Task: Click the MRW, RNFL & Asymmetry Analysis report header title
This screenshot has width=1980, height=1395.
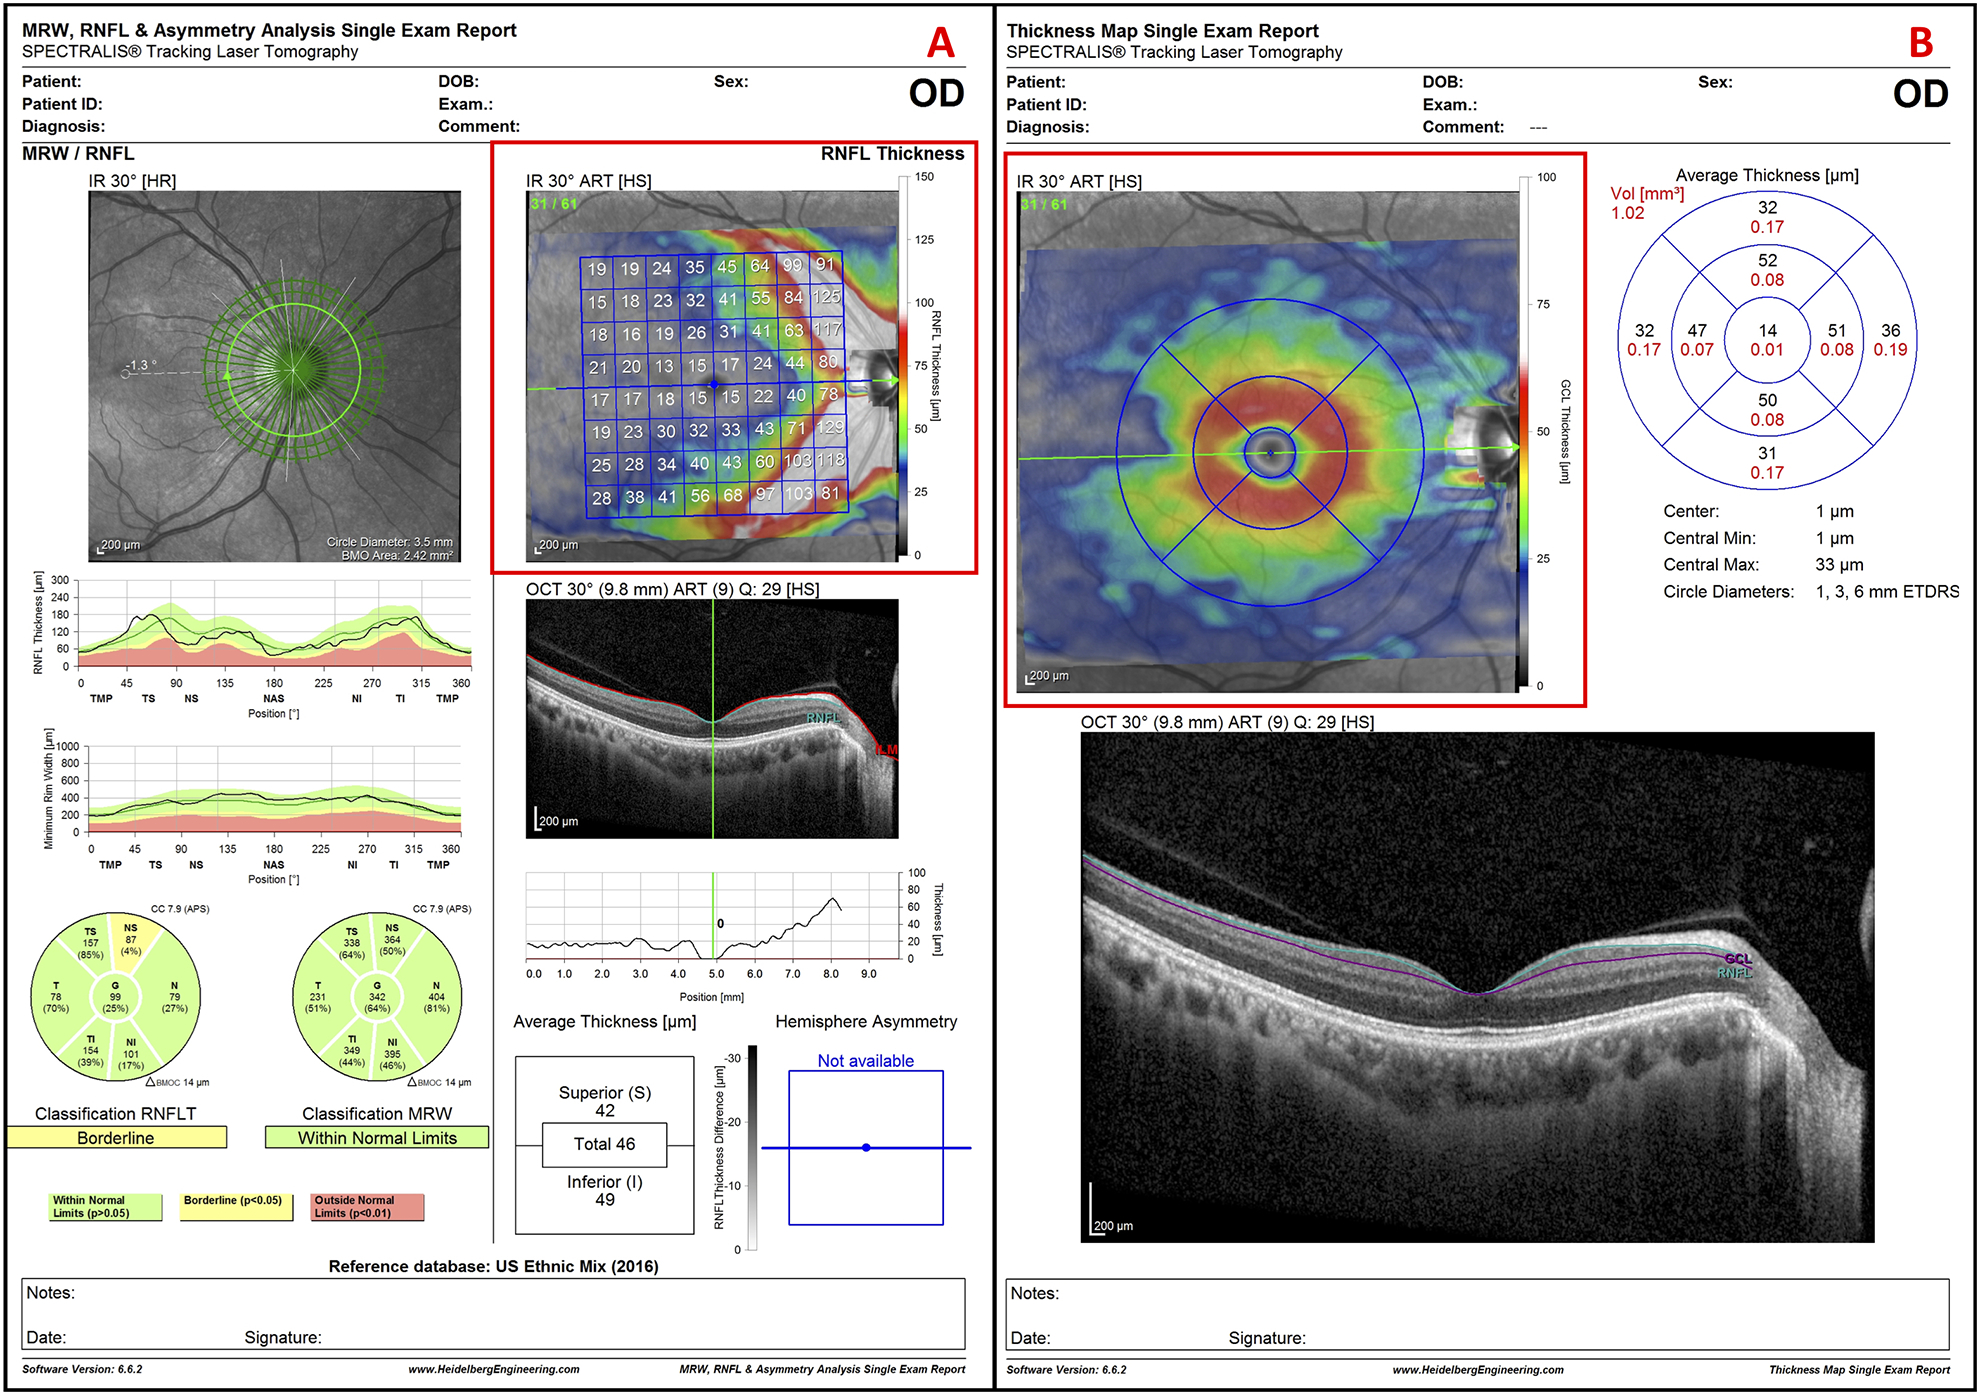Action: [269, 30]
